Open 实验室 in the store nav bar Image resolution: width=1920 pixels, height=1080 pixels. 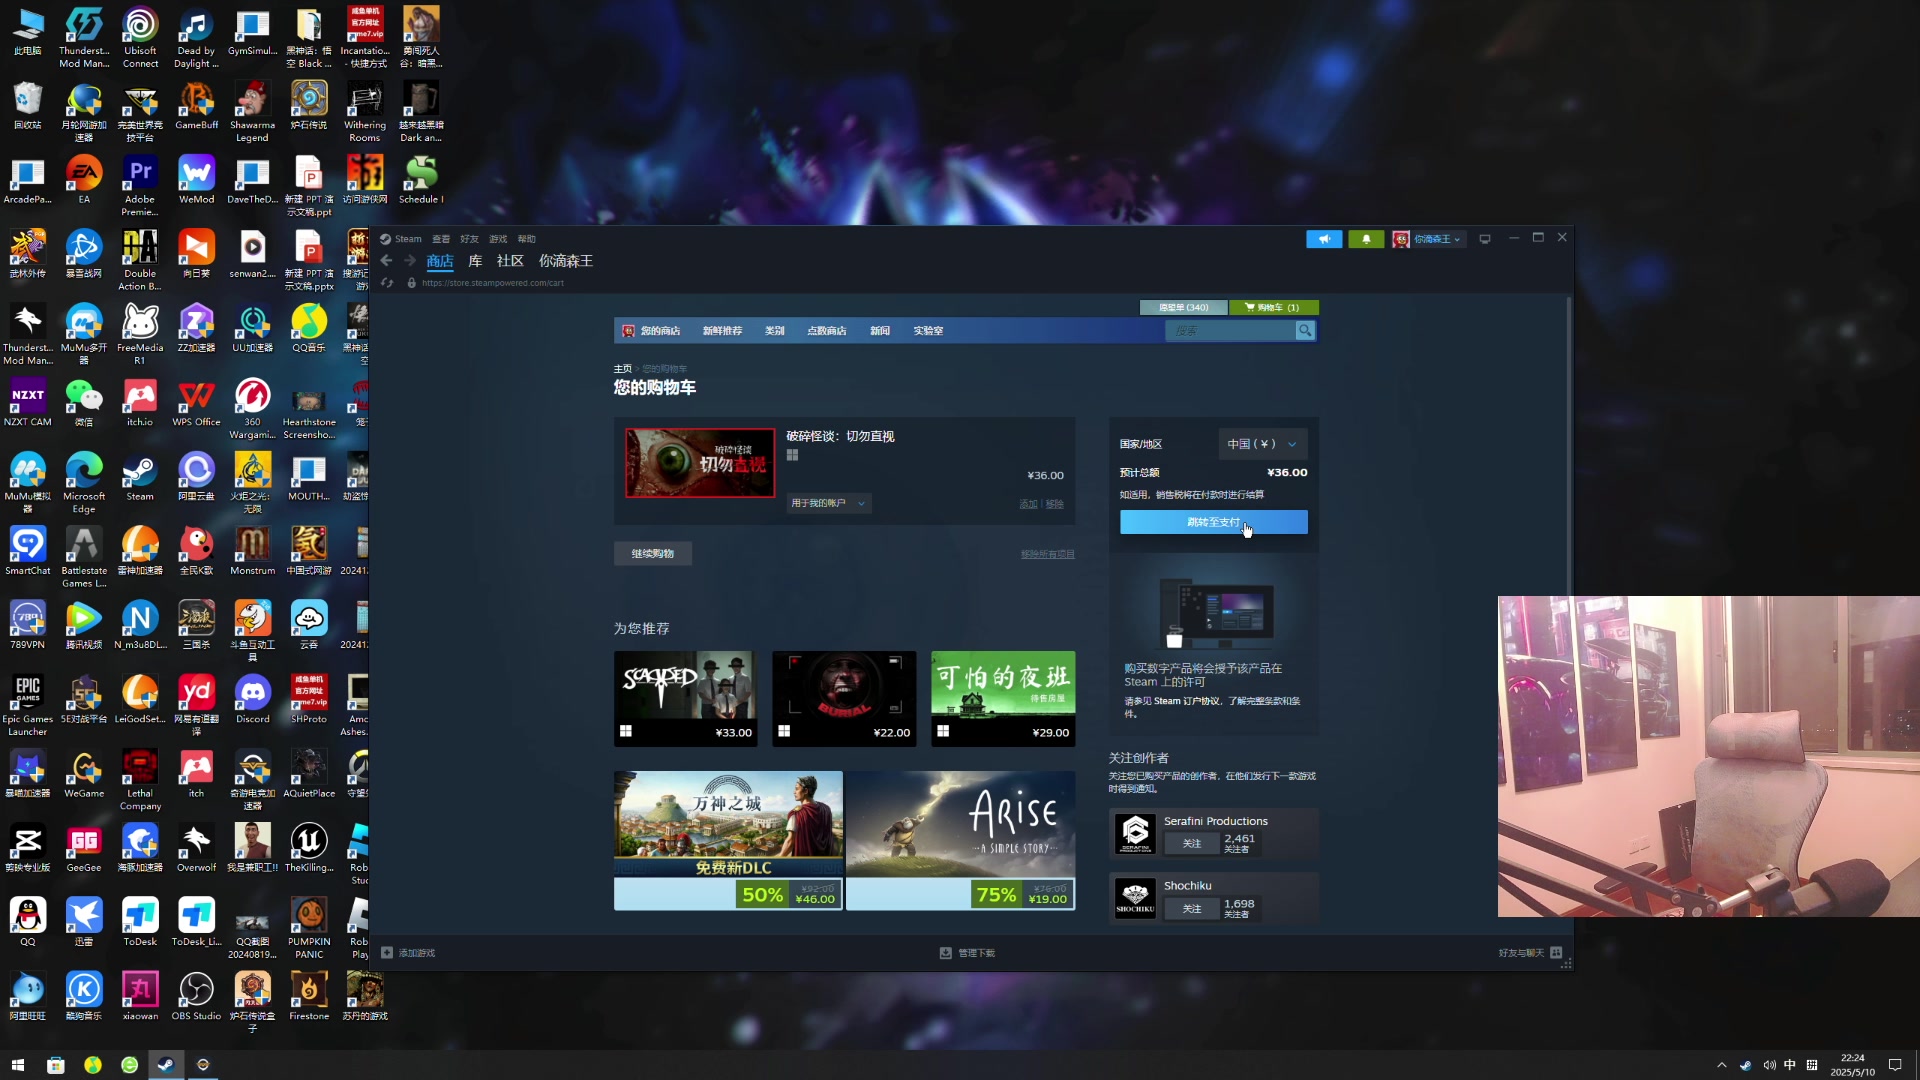[928, 331]
